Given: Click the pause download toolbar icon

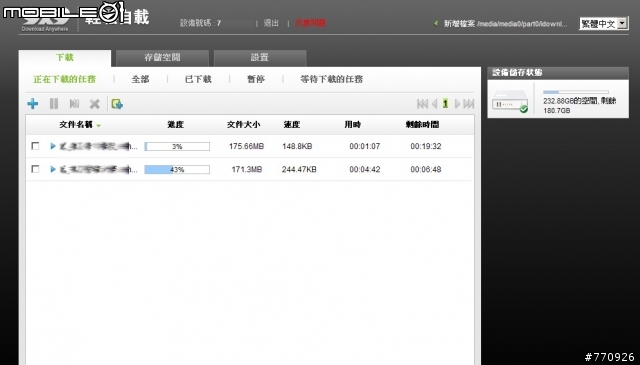Looking at the screenshot, I should point(54,104).
